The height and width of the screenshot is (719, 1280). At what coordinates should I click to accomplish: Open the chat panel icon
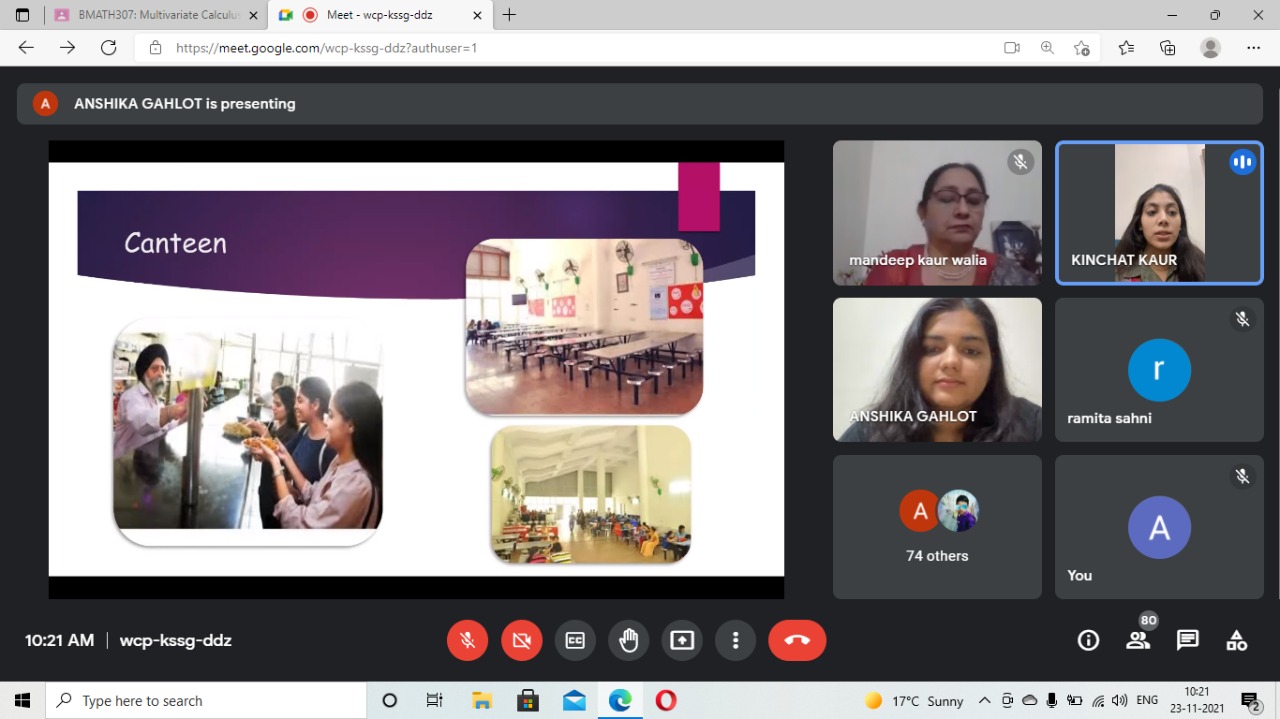[1187, 641]
